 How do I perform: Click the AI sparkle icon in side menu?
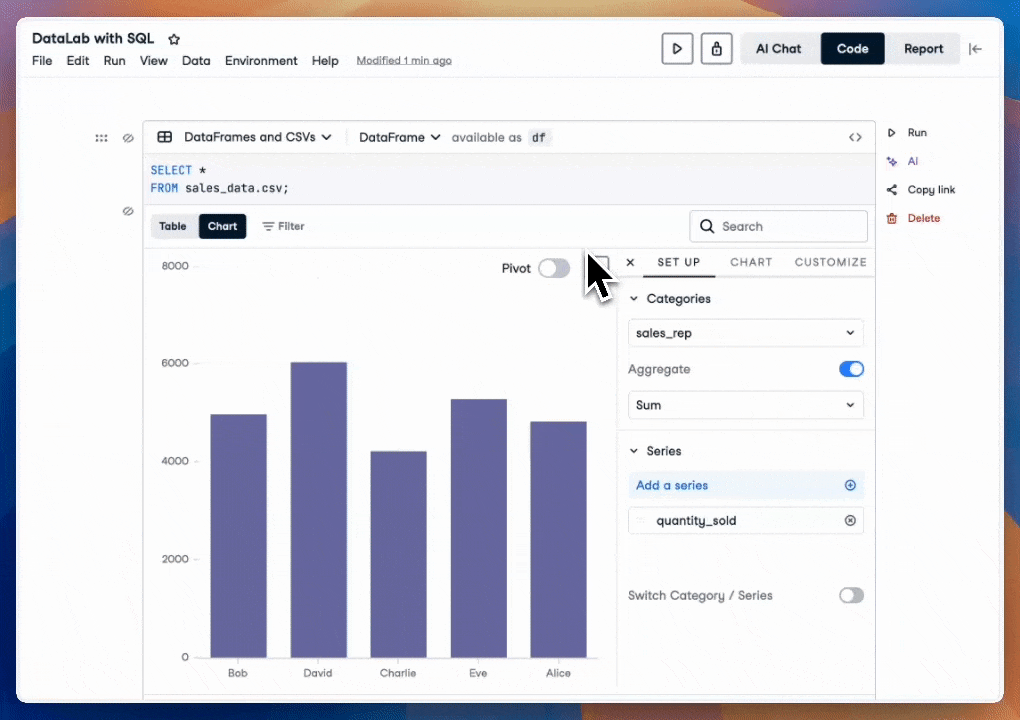click(x=892, y=161)
